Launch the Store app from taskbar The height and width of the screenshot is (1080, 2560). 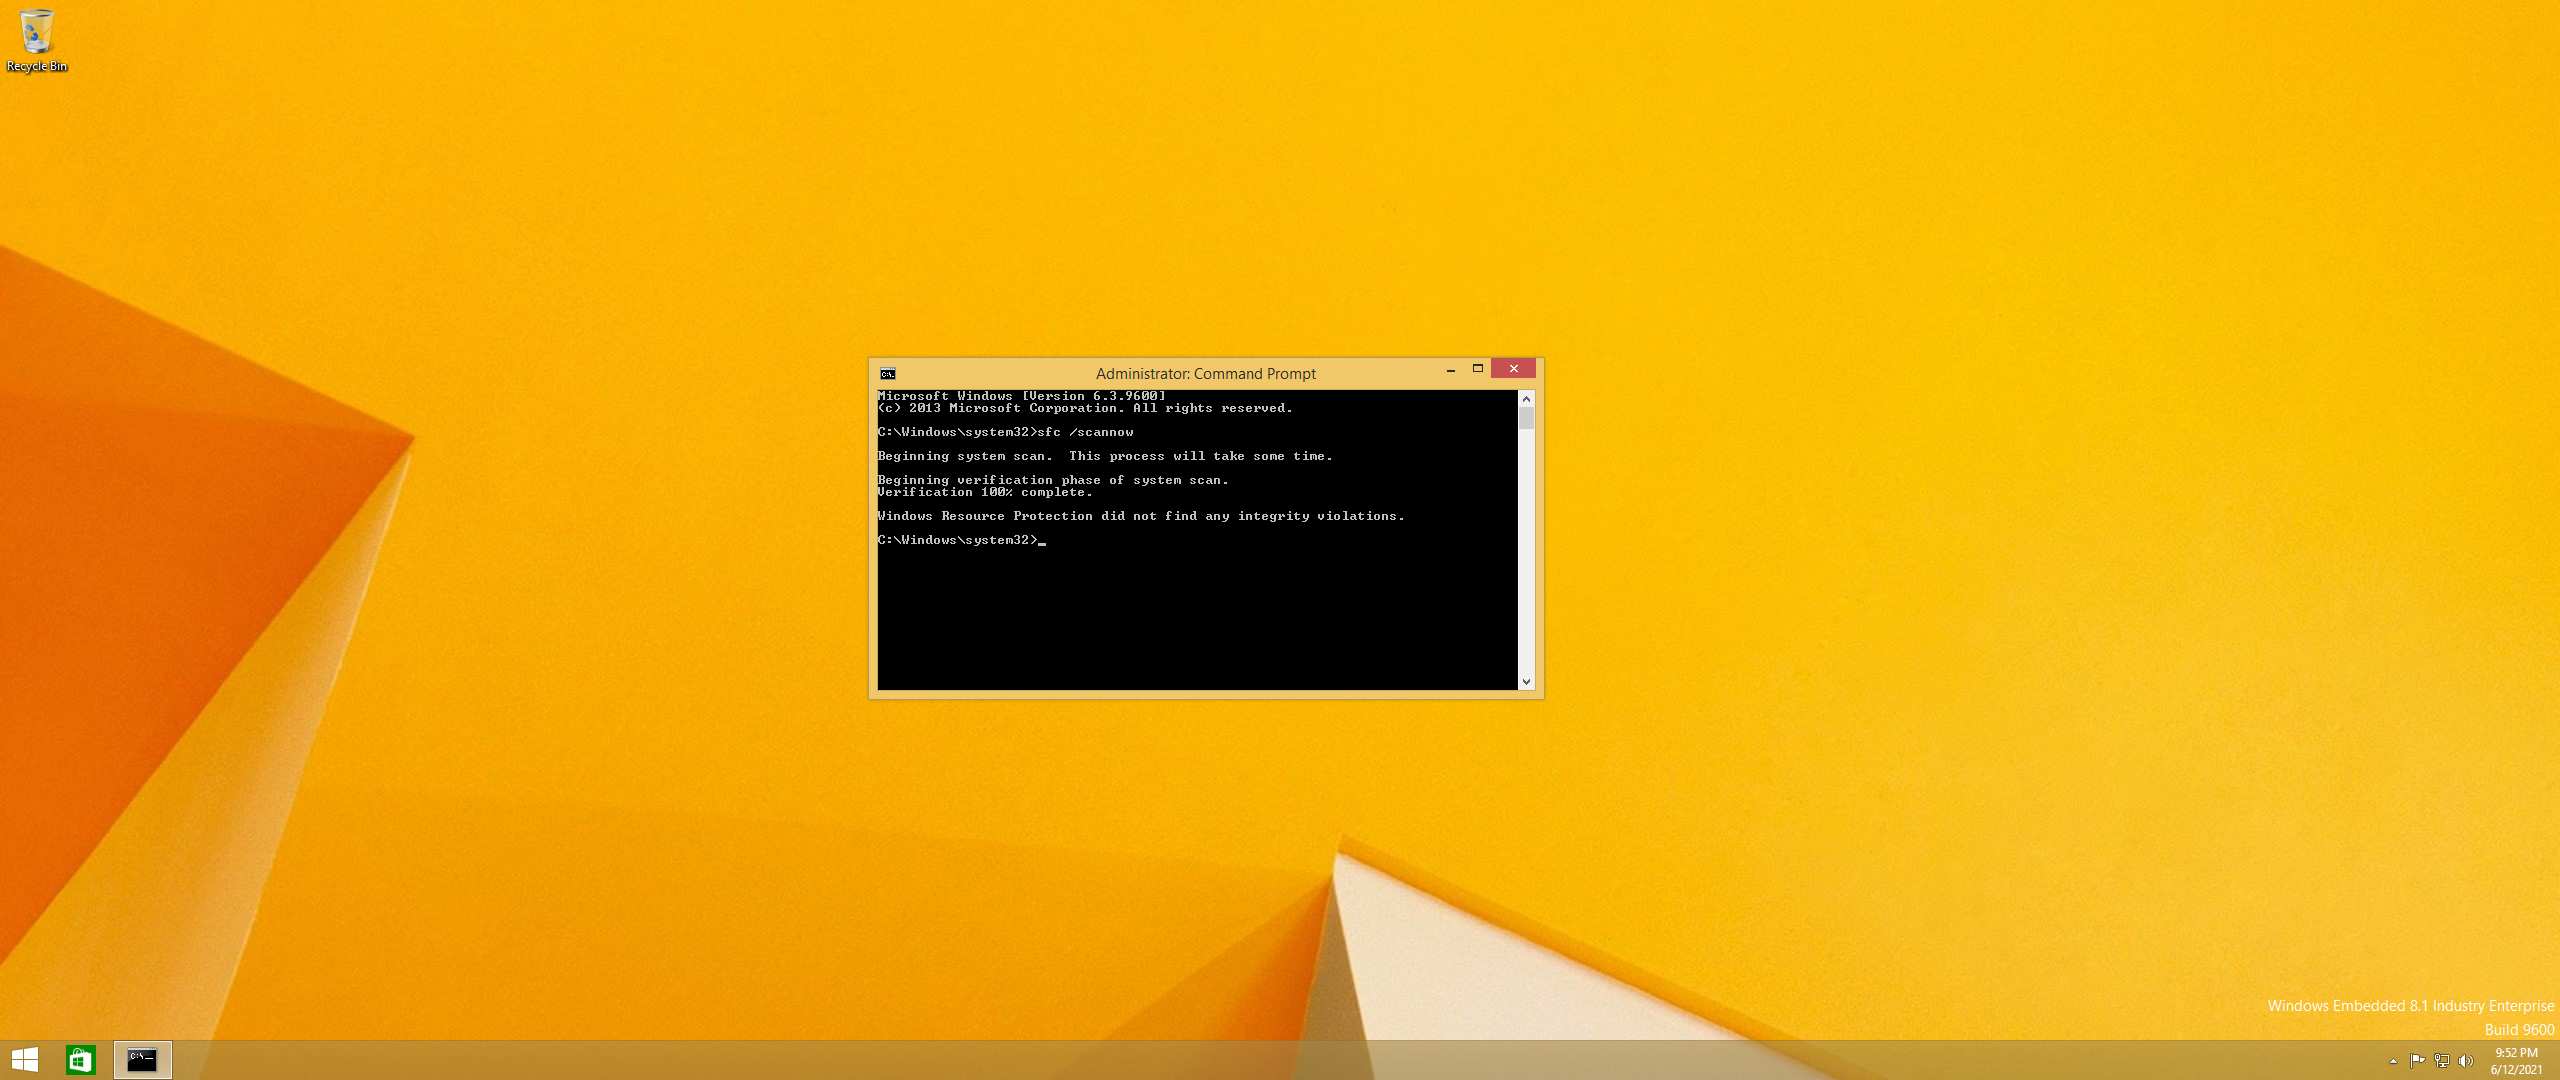pyautogui.click(x=81, y=1060)
